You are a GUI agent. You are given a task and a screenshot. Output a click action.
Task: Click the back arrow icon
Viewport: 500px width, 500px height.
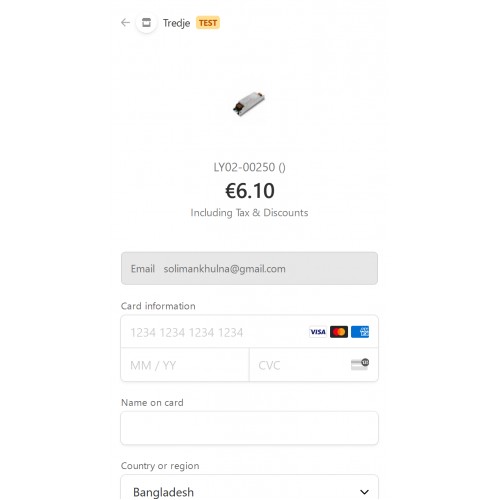click(x=125, y=23)
